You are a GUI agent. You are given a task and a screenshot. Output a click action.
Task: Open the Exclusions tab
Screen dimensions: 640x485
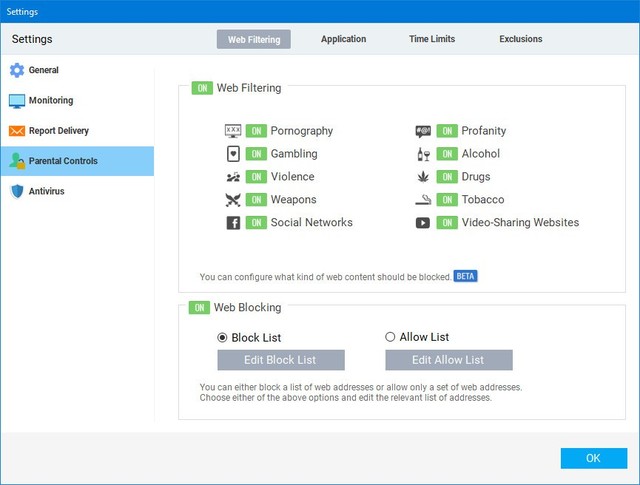point(520,40)
